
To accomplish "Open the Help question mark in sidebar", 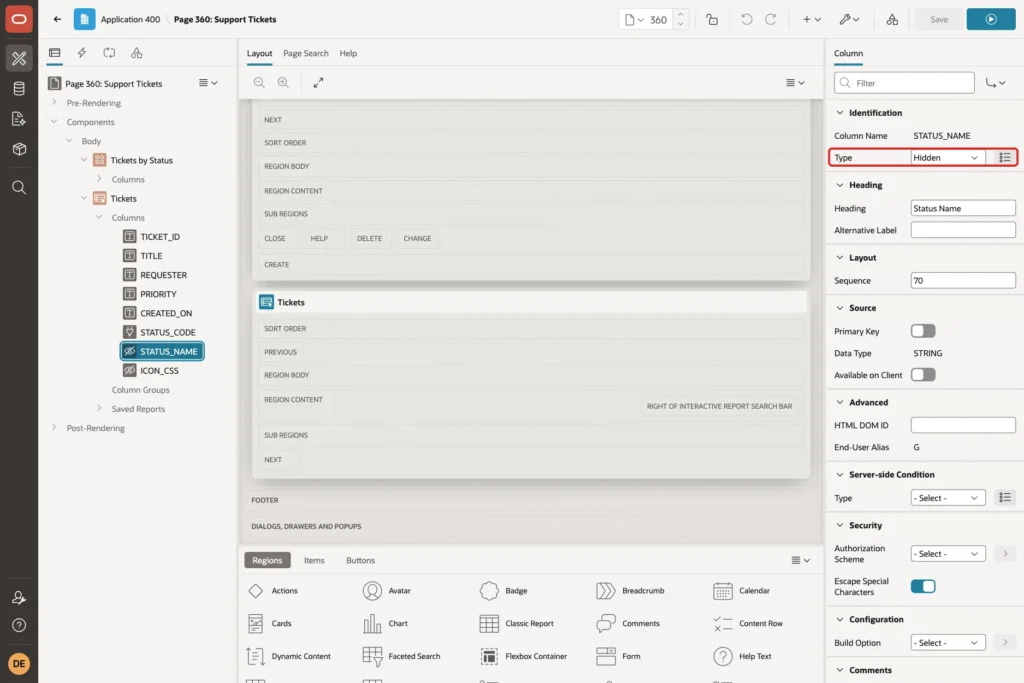I will pos(19,626).
